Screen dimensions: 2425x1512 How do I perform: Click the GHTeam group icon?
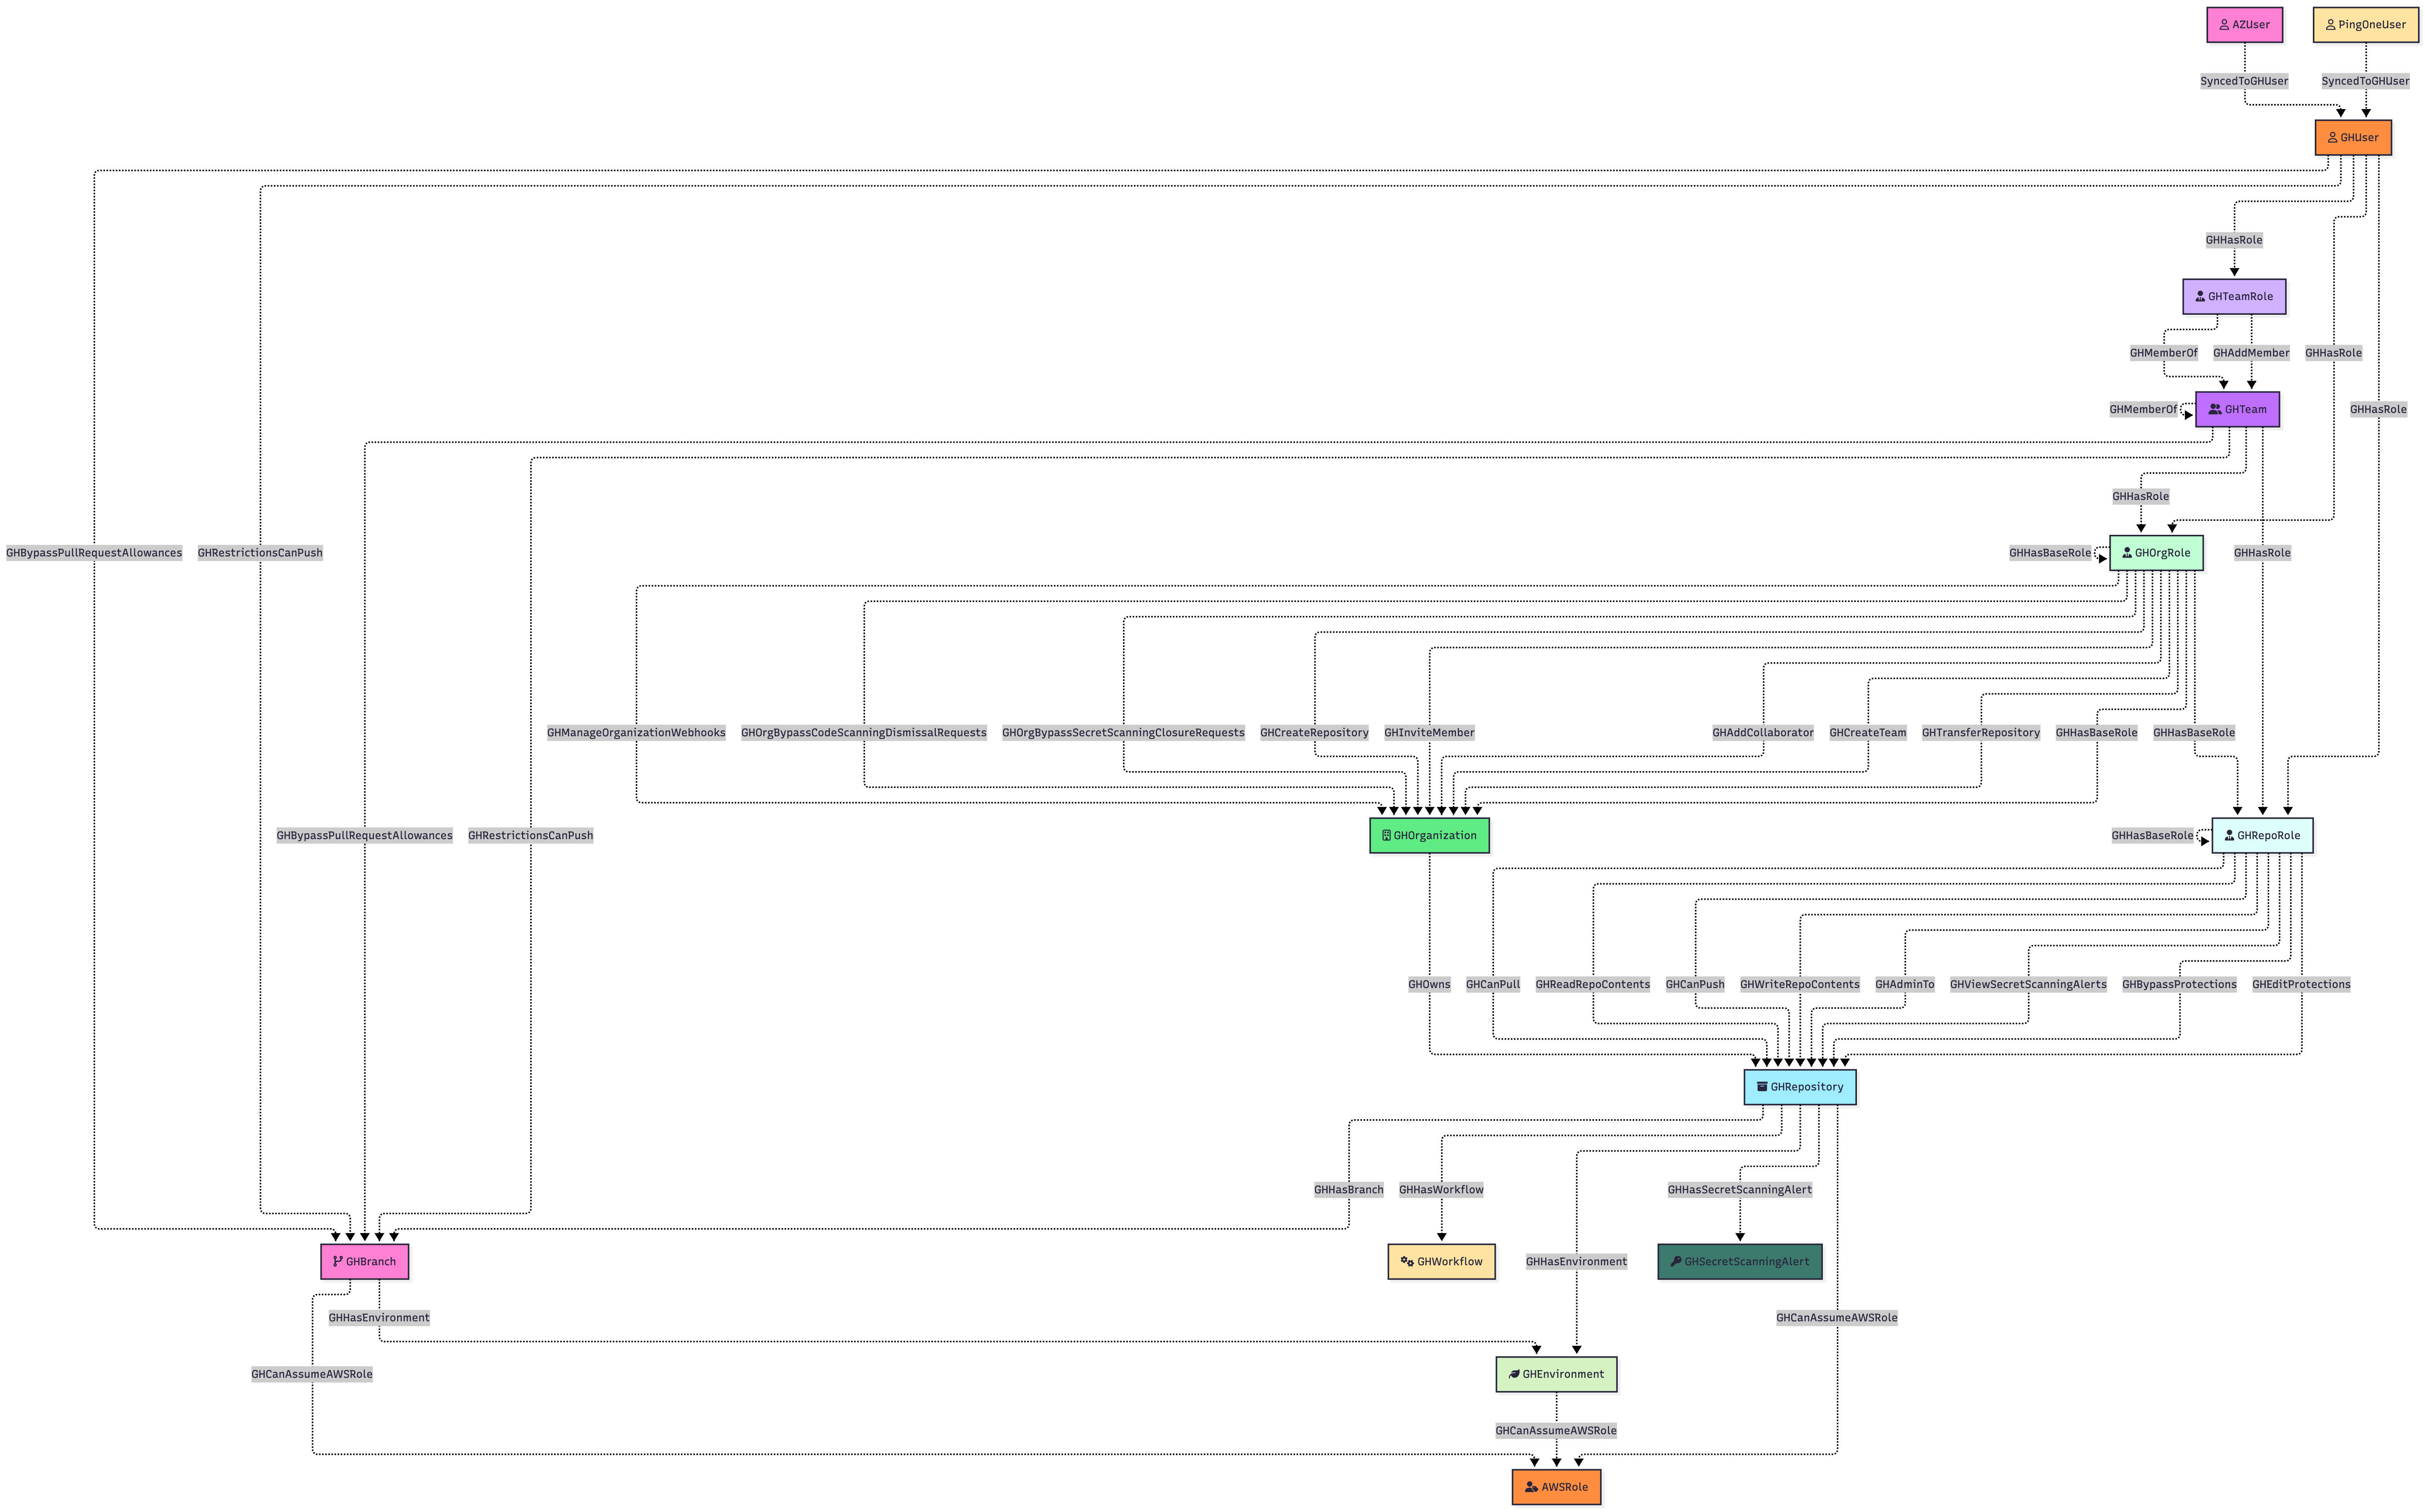pyautogui.click(x=2215, y=410)
